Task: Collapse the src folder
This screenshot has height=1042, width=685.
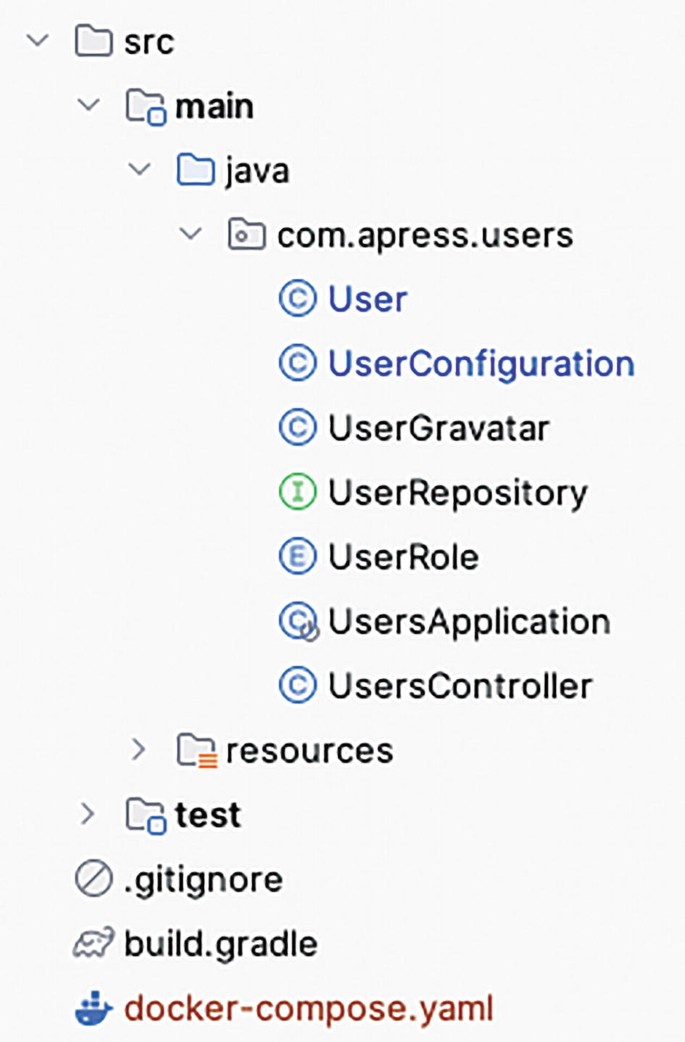Action: (x=38, y=41)
